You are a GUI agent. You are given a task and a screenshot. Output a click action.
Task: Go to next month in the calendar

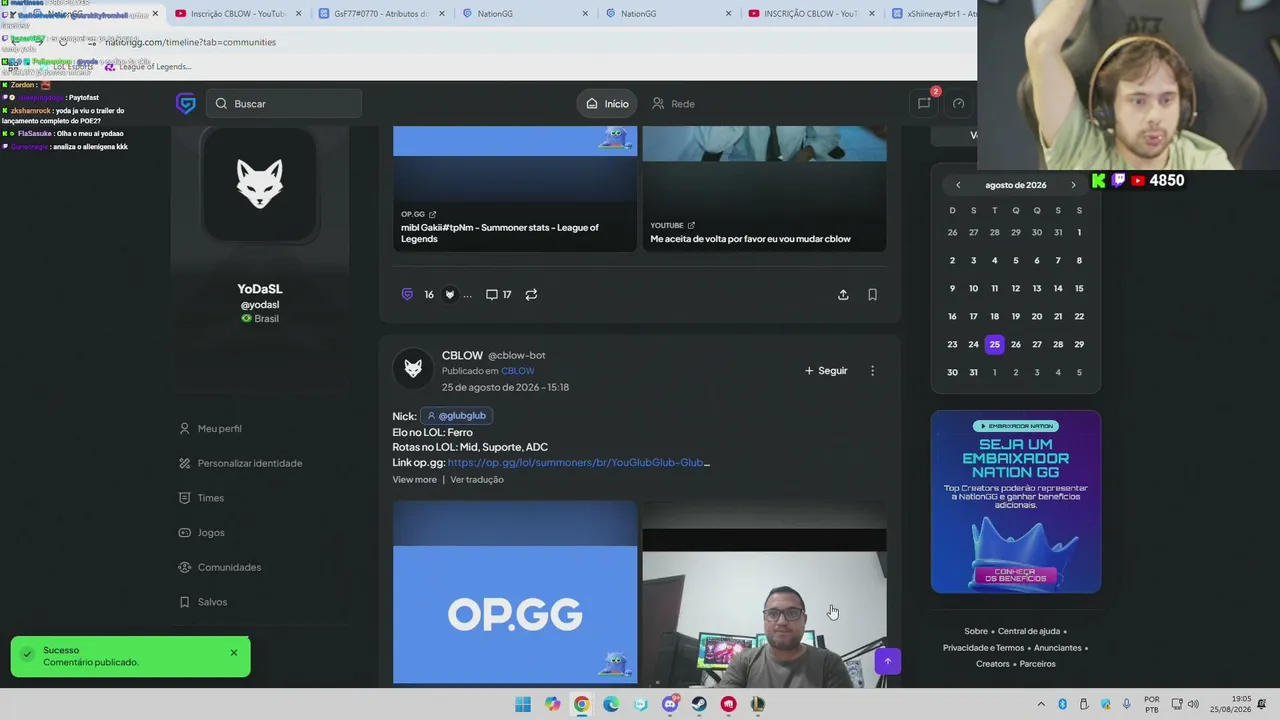1074,185
